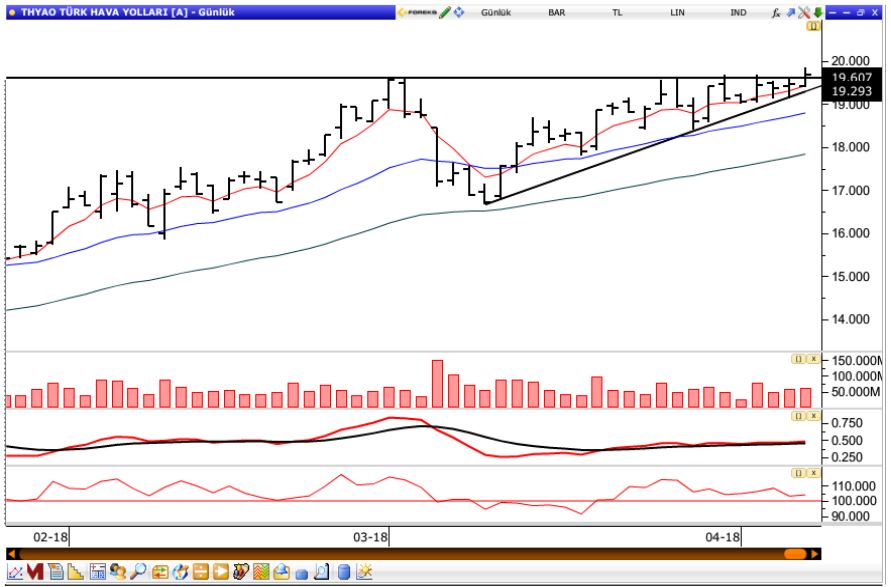Click the 04-18 date marker

[x=722, y=537]
